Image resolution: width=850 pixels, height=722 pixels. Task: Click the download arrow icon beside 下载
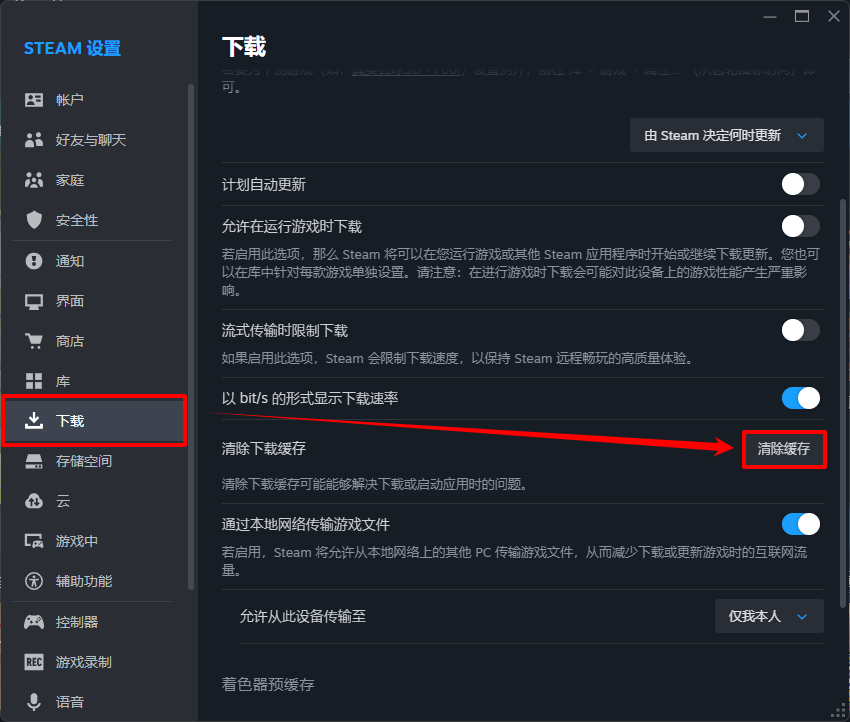[x=34, y=421]
